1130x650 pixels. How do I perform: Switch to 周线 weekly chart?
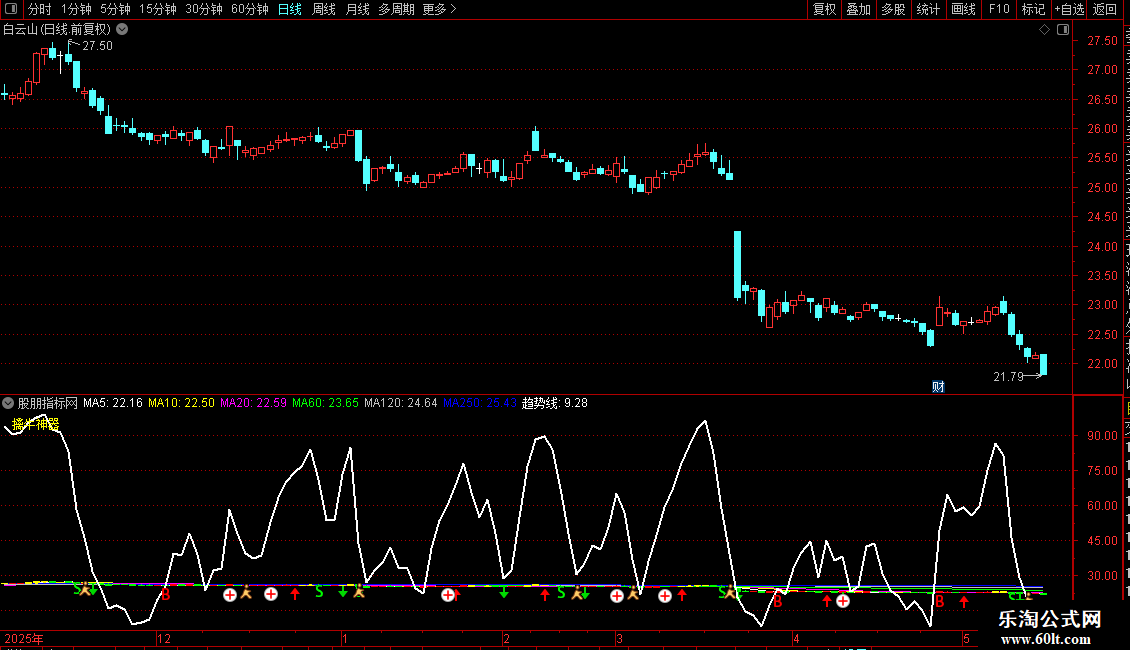(x=324, y=9)
